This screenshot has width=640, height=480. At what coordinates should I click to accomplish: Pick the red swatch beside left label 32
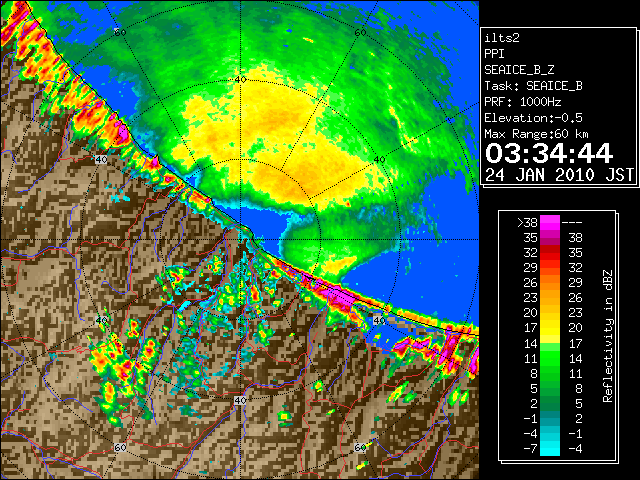click(x=550, y=253)
